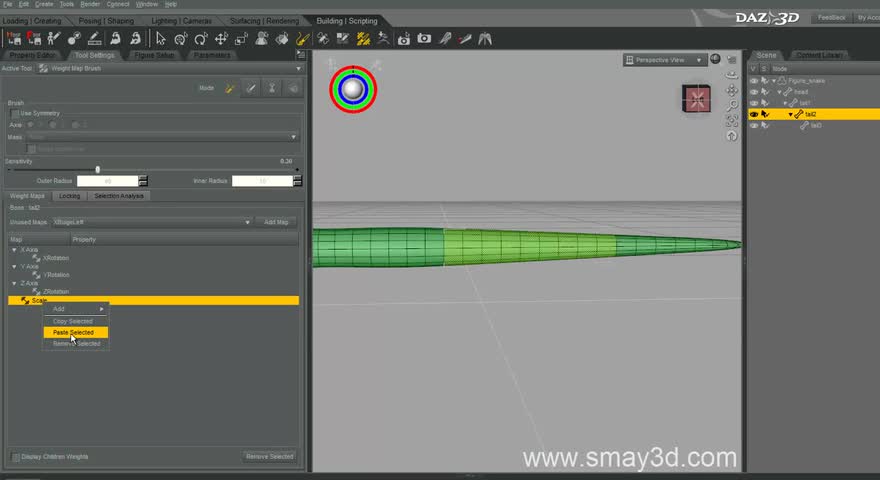The width and height of the screenshot is (880, 480).
Task: Select the Translate four-arrow move tool
Action: click(x=221, y=39)
